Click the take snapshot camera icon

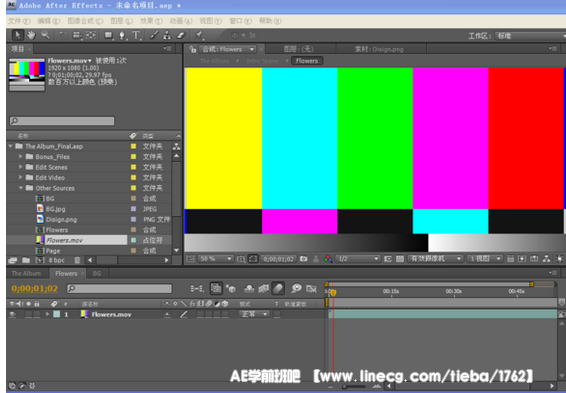point(304,259)
